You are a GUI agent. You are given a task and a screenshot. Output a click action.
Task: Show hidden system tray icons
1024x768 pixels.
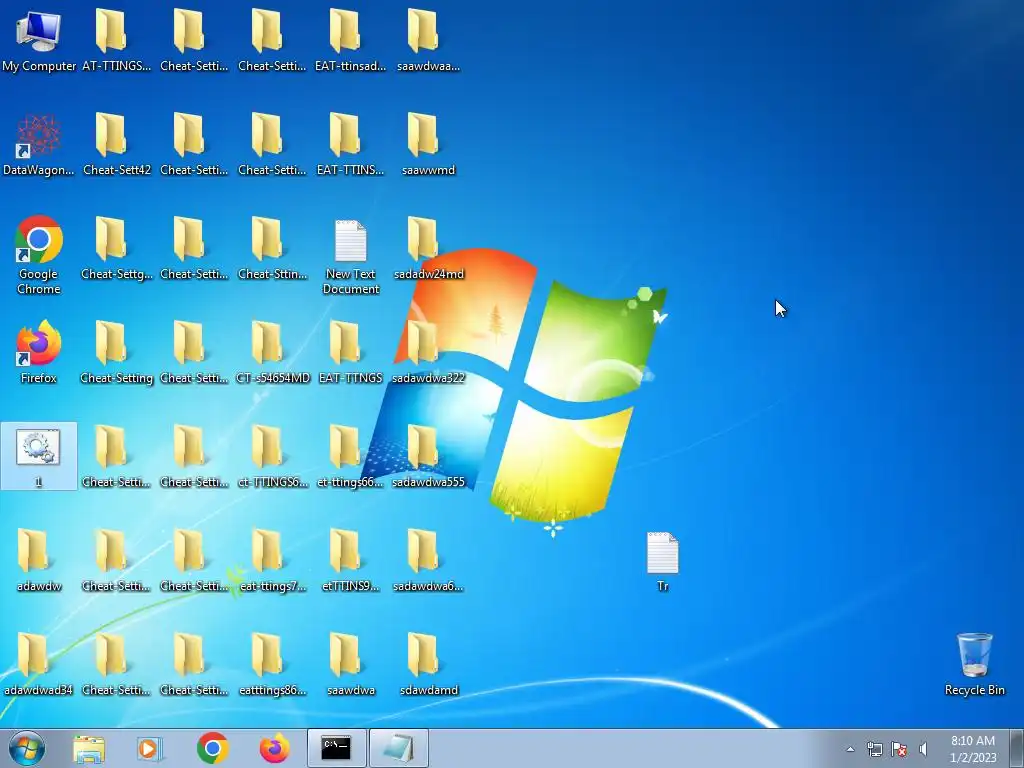coord(850,749)
